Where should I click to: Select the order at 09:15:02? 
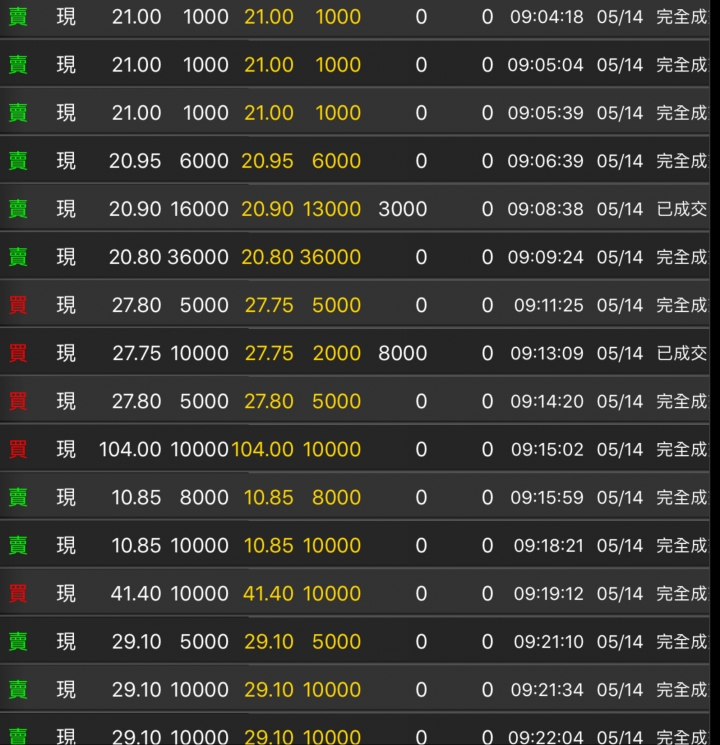click(355, 449)
